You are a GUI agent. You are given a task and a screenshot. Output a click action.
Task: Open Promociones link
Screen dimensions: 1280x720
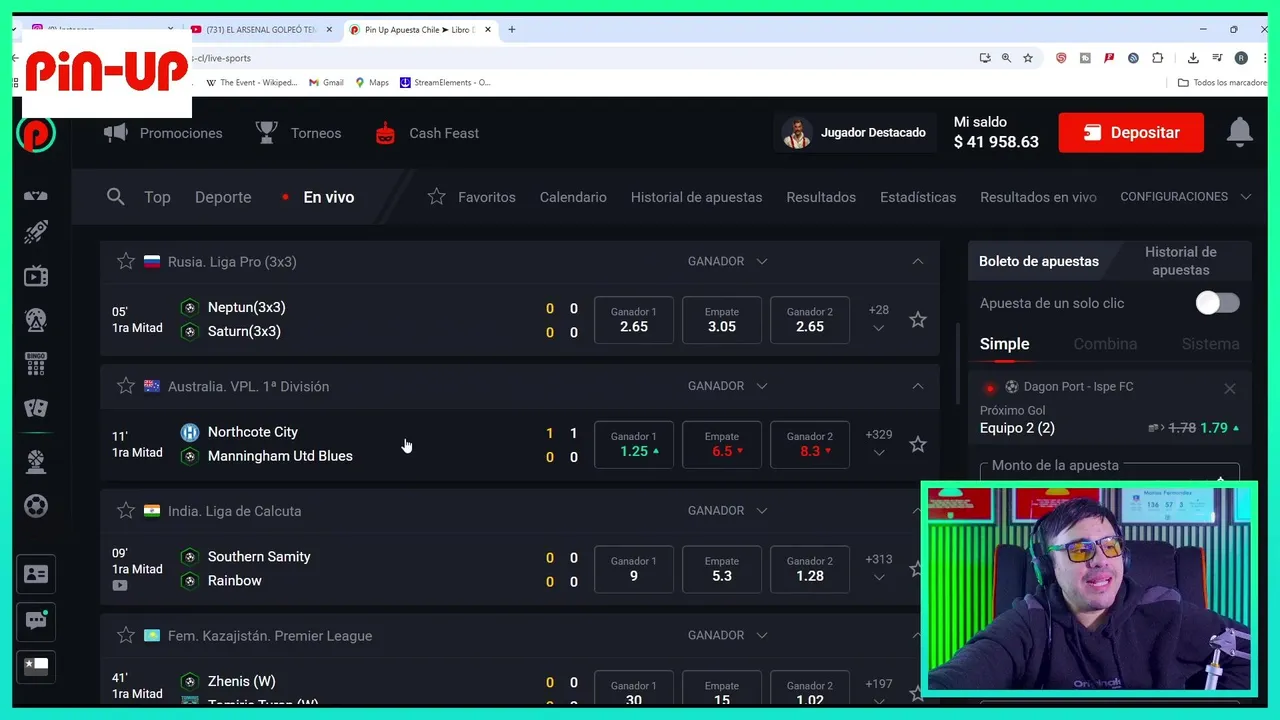(163, 133)
